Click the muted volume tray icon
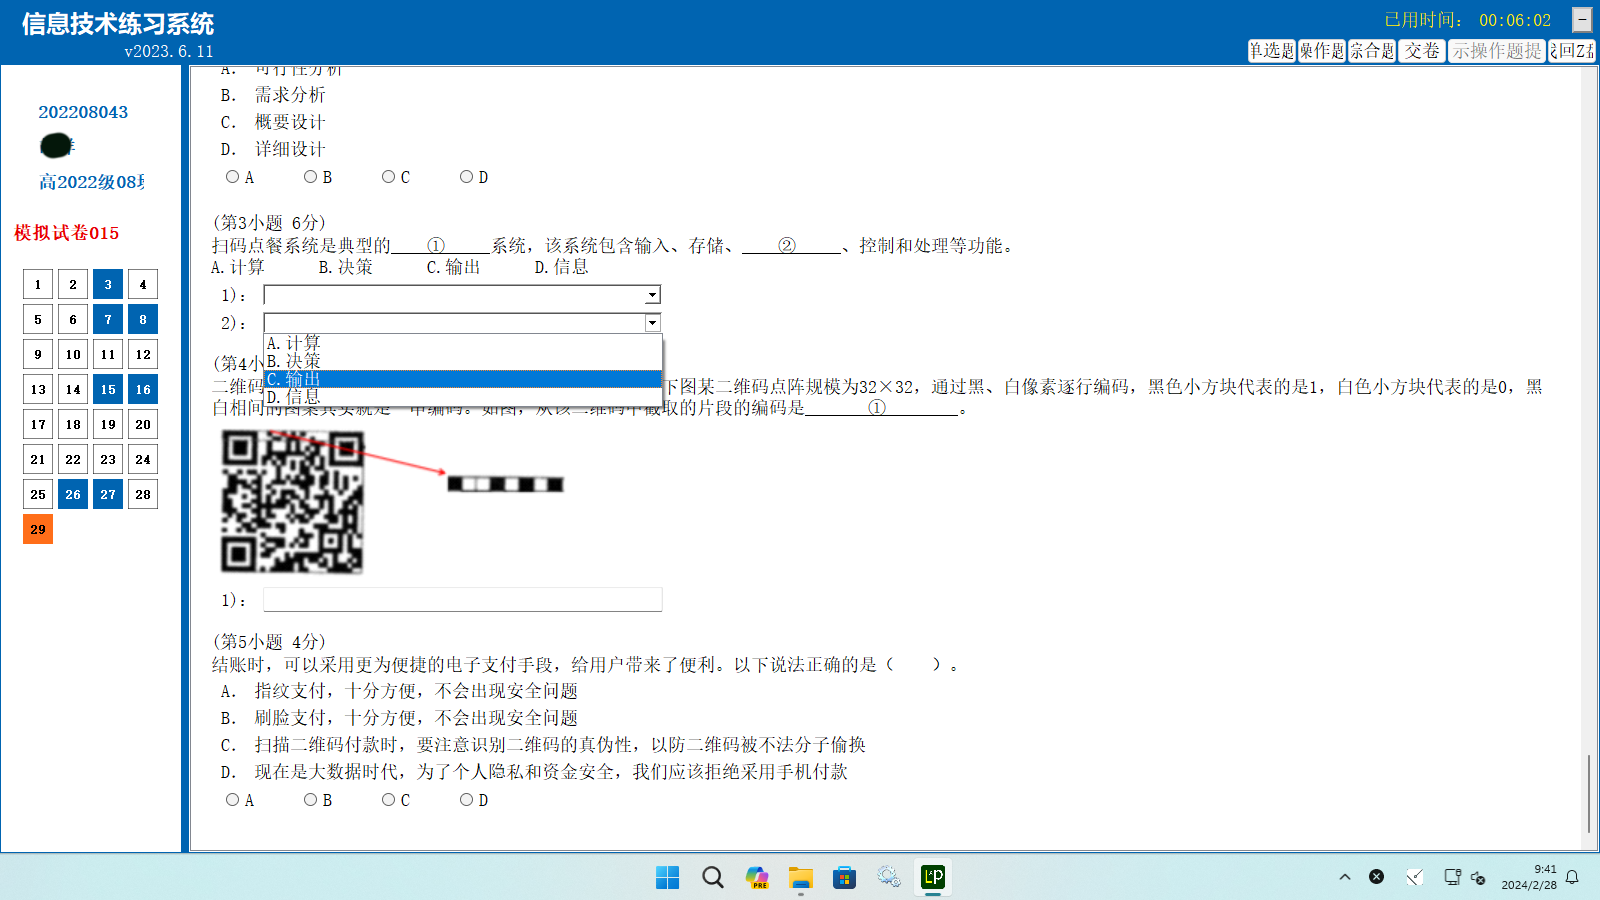The width and height of the screenshot is (1600, 900). point(1478,878)
